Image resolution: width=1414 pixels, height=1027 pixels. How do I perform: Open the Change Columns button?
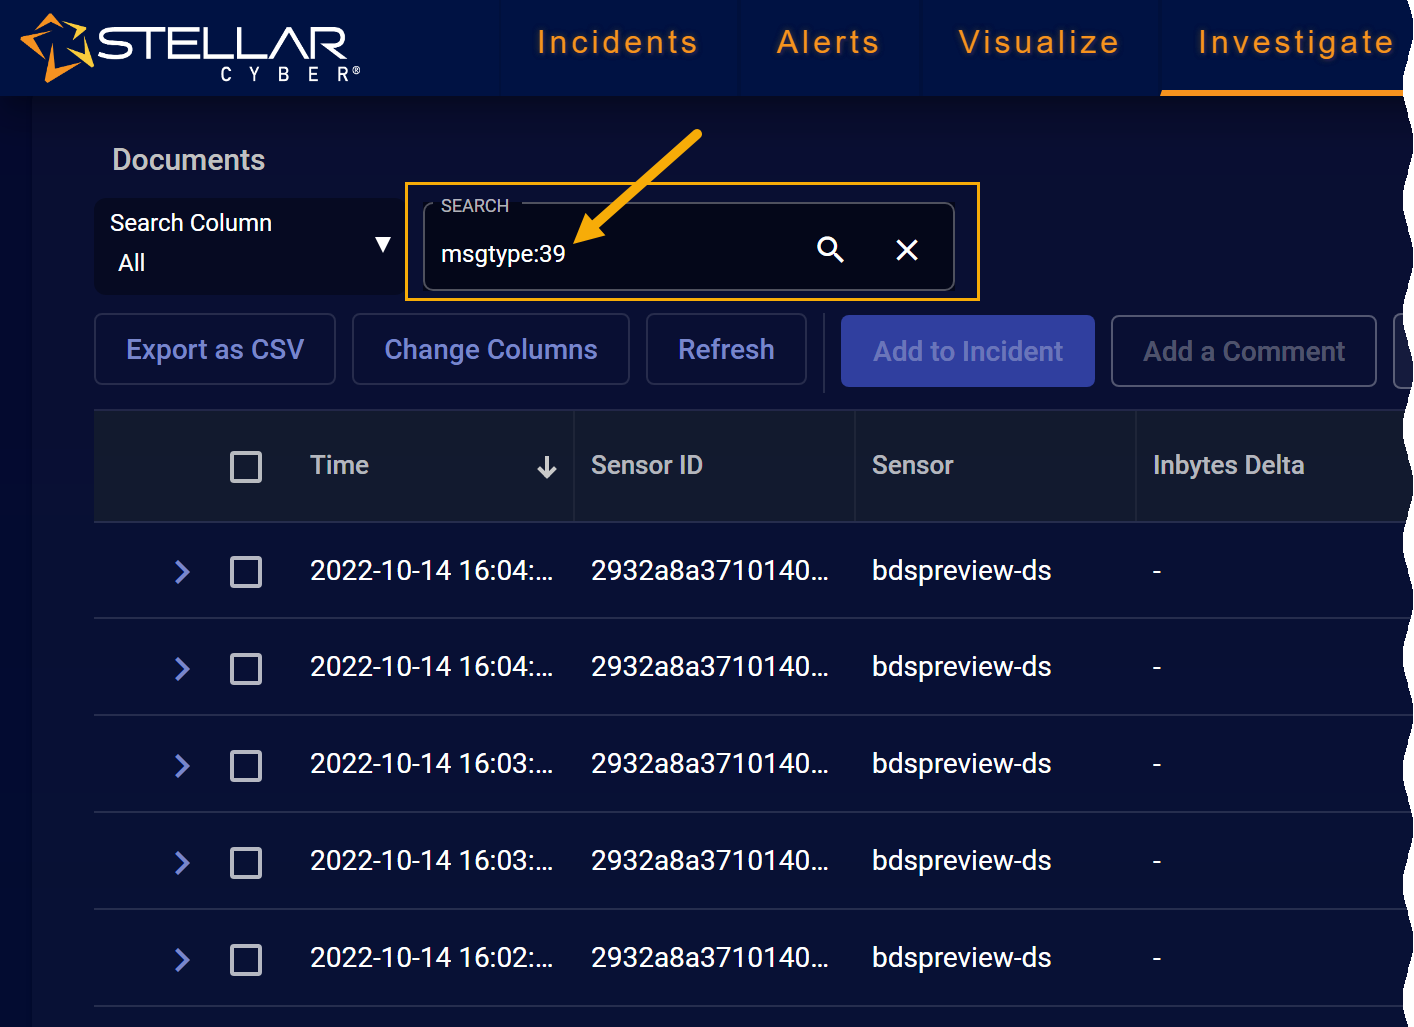click(491, 349)
